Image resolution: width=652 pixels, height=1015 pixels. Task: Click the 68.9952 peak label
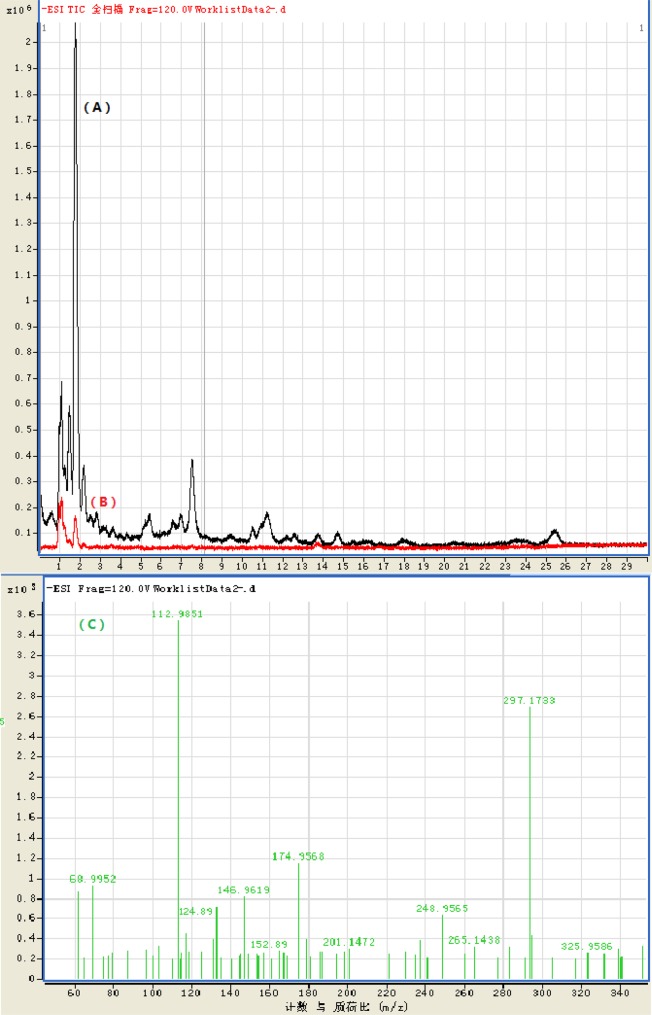93,879
